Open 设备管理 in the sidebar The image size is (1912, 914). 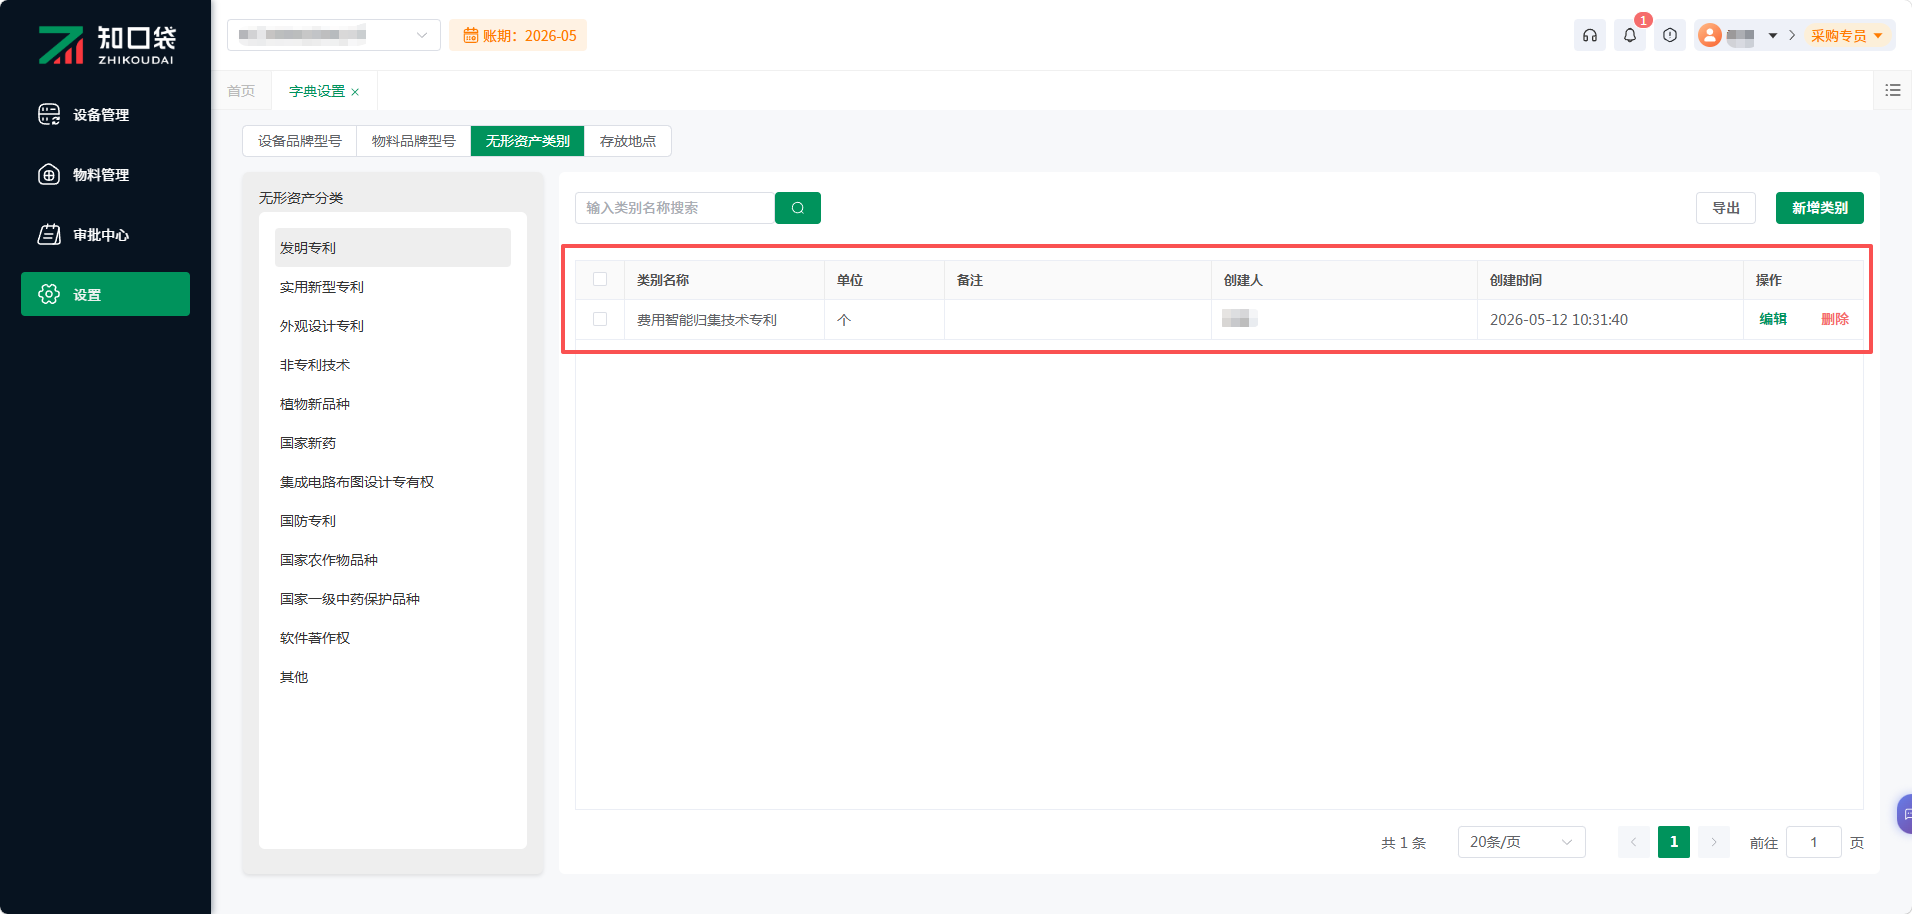[105, 115]
